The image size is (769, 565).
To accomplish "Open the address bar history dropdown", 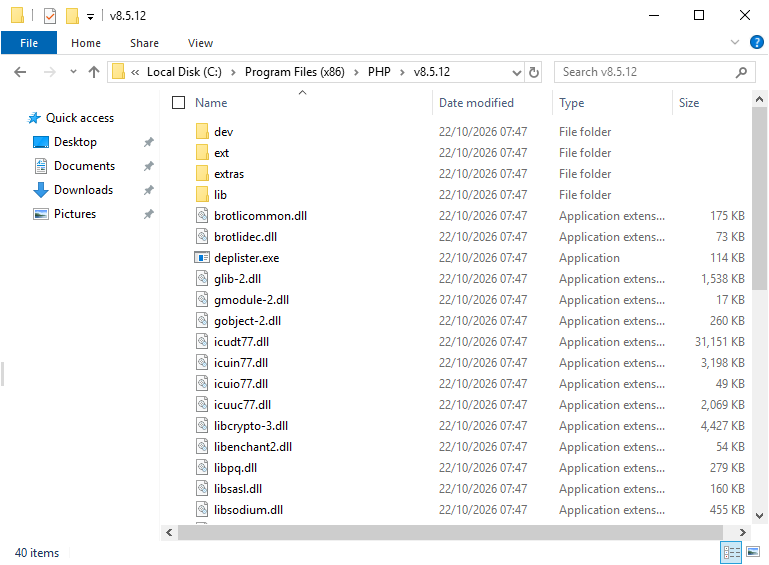I will [516, 73].
